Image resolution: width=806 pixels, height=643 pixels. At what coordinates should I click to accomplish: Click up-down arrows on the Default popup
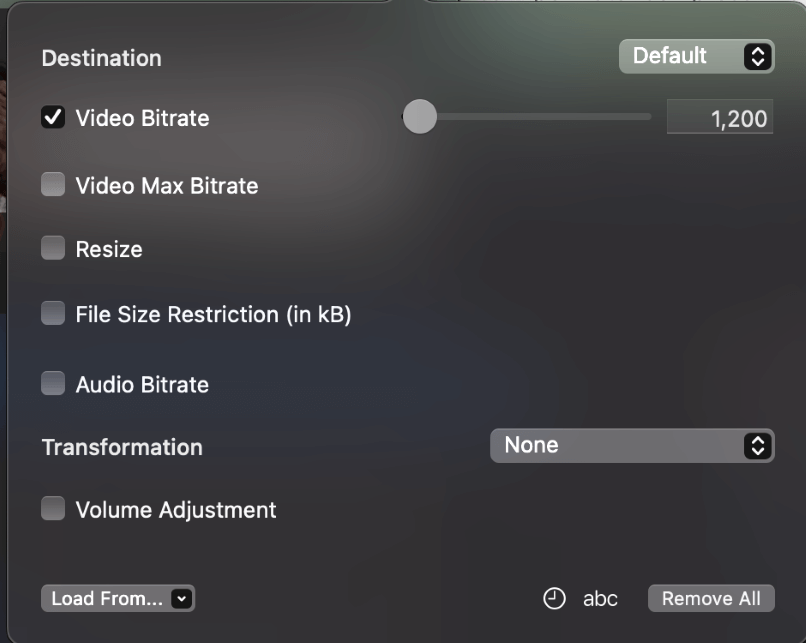tap(757, 56)
